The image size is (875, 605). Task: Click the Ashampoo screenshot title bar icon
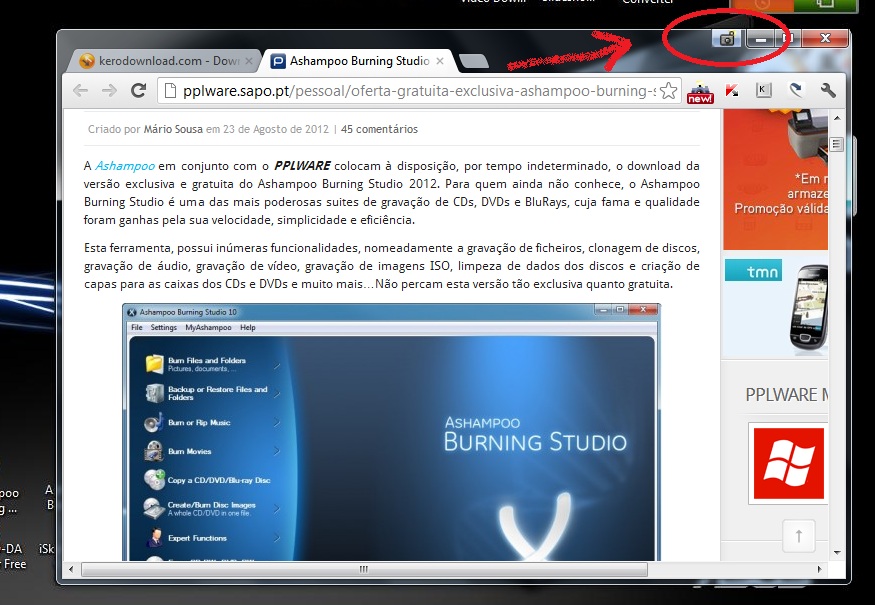click(x=132, y=312)
